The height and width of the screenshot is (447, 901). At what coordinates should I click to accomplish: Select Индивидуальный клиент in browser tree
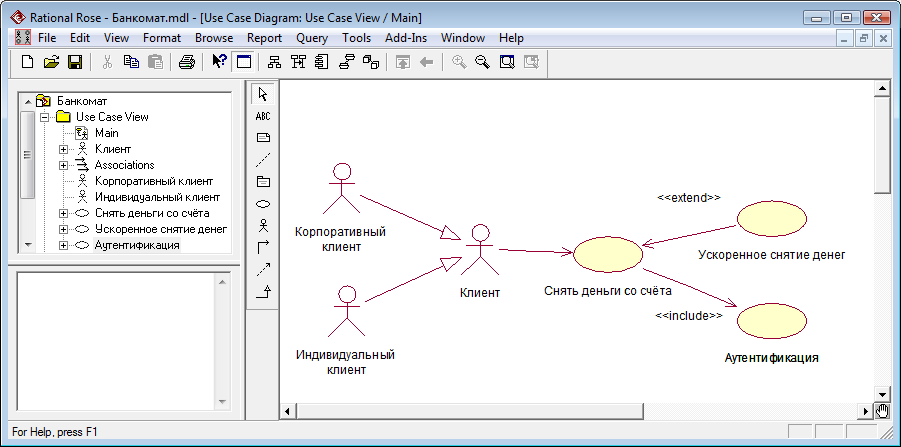[x=157, y=197]
